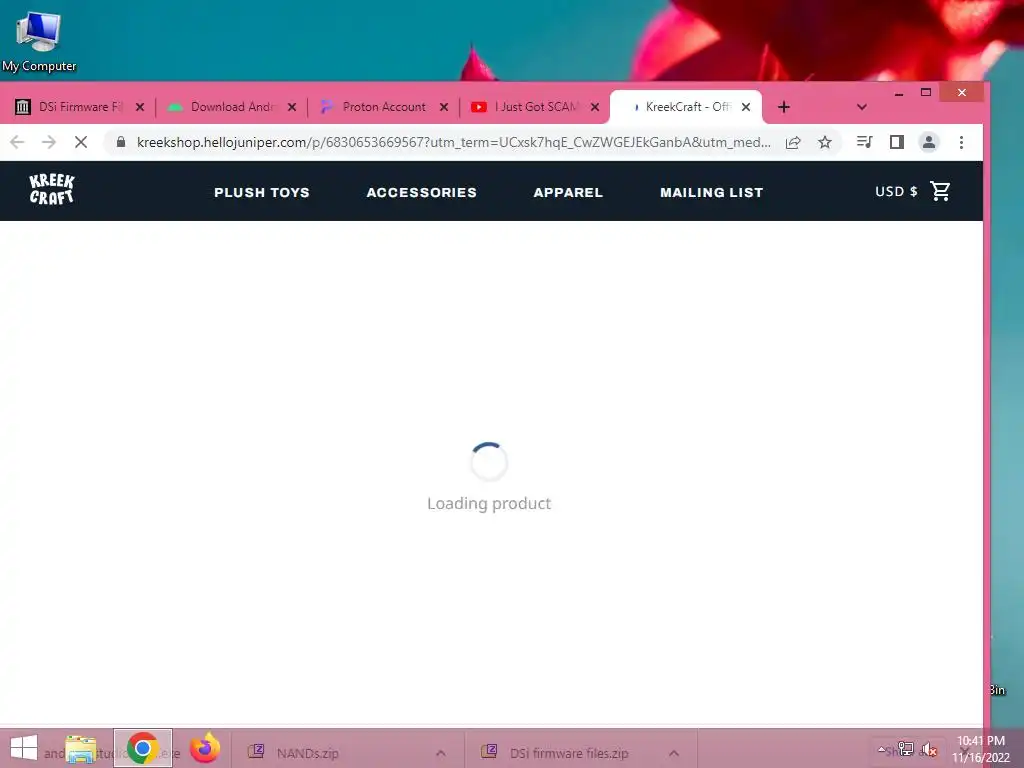Share this page
This screenshot has height=768, width=1024.
coord(793,142)
